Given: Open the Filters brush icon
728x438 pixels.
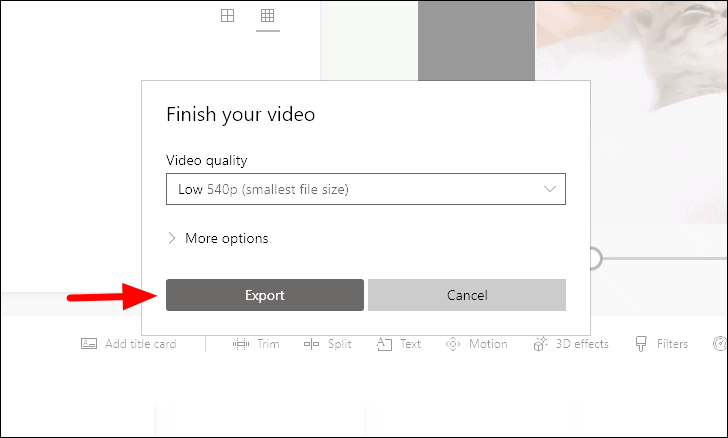Looking at the screenshot, I should click(x=641, y=344).
